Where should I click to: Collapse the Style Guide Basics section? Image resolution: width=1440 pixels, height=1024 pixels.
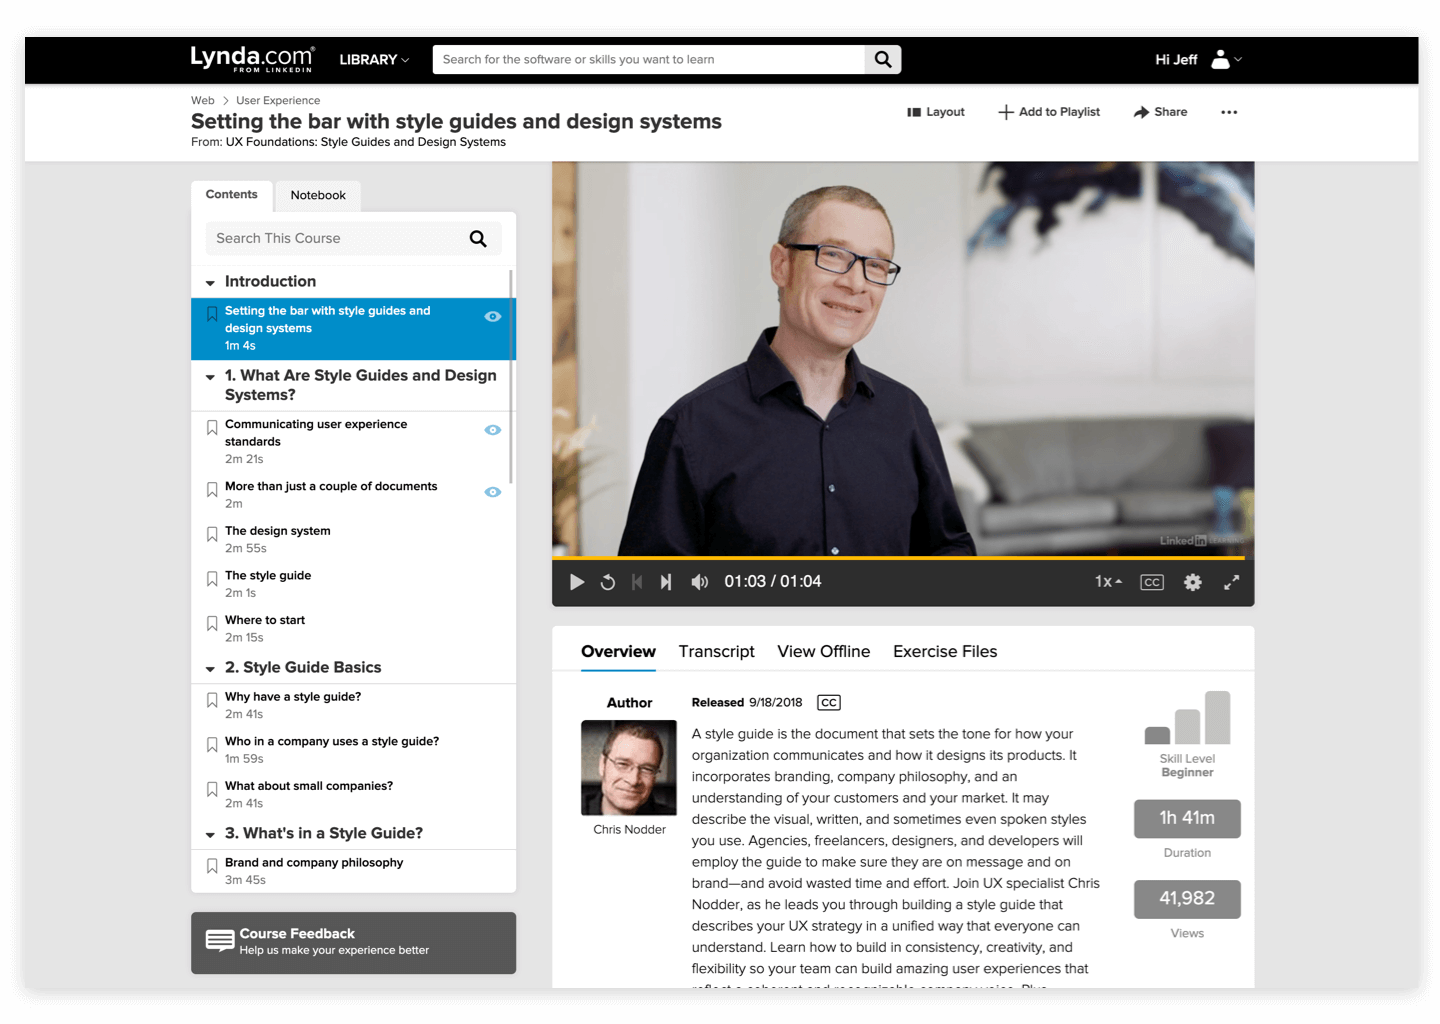[x=210, y=669]
